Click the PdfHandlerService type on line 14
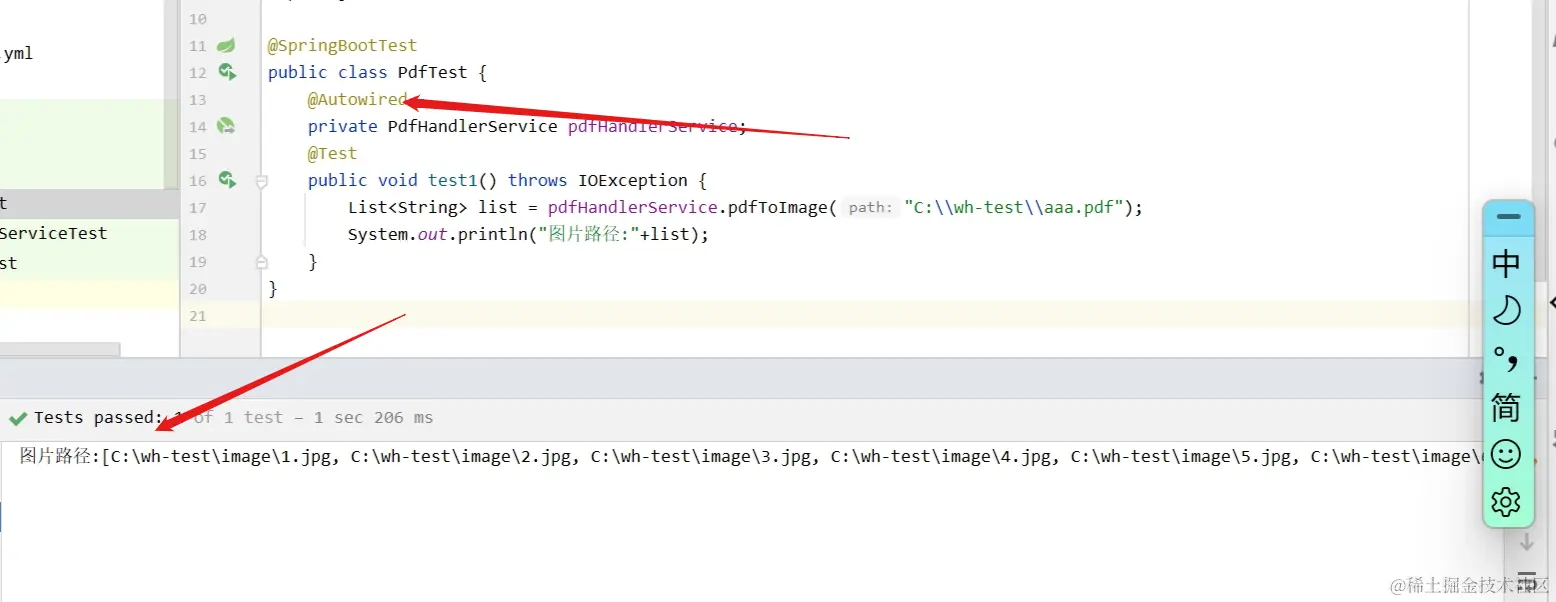This screenshot has width=1556, height=602. pos(472,126)
